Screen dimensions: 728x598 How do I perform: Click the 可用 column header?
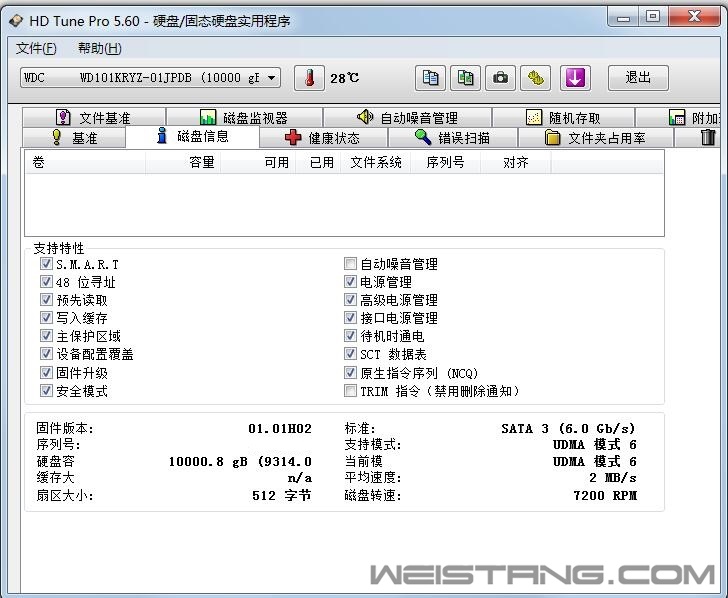[258, 162]
